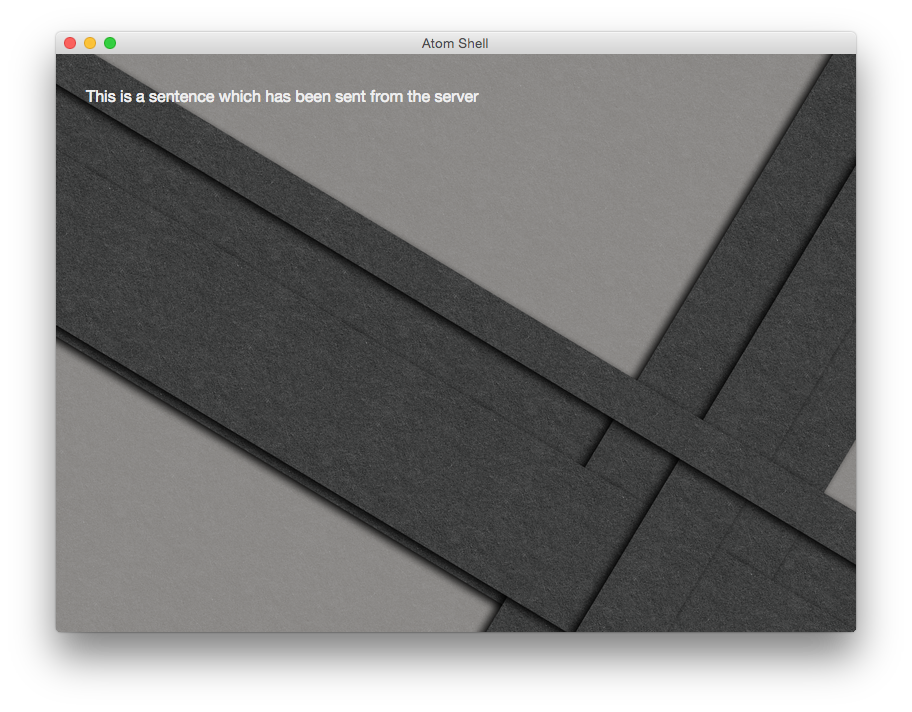Maximize the Atom Shell window with green button

click(x=110, y=43)
